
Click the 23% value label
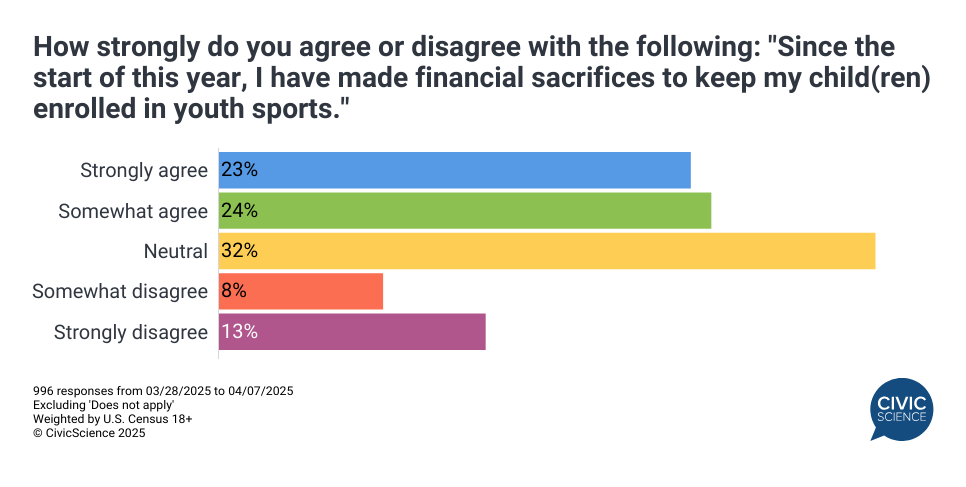(x=240, y=170)
